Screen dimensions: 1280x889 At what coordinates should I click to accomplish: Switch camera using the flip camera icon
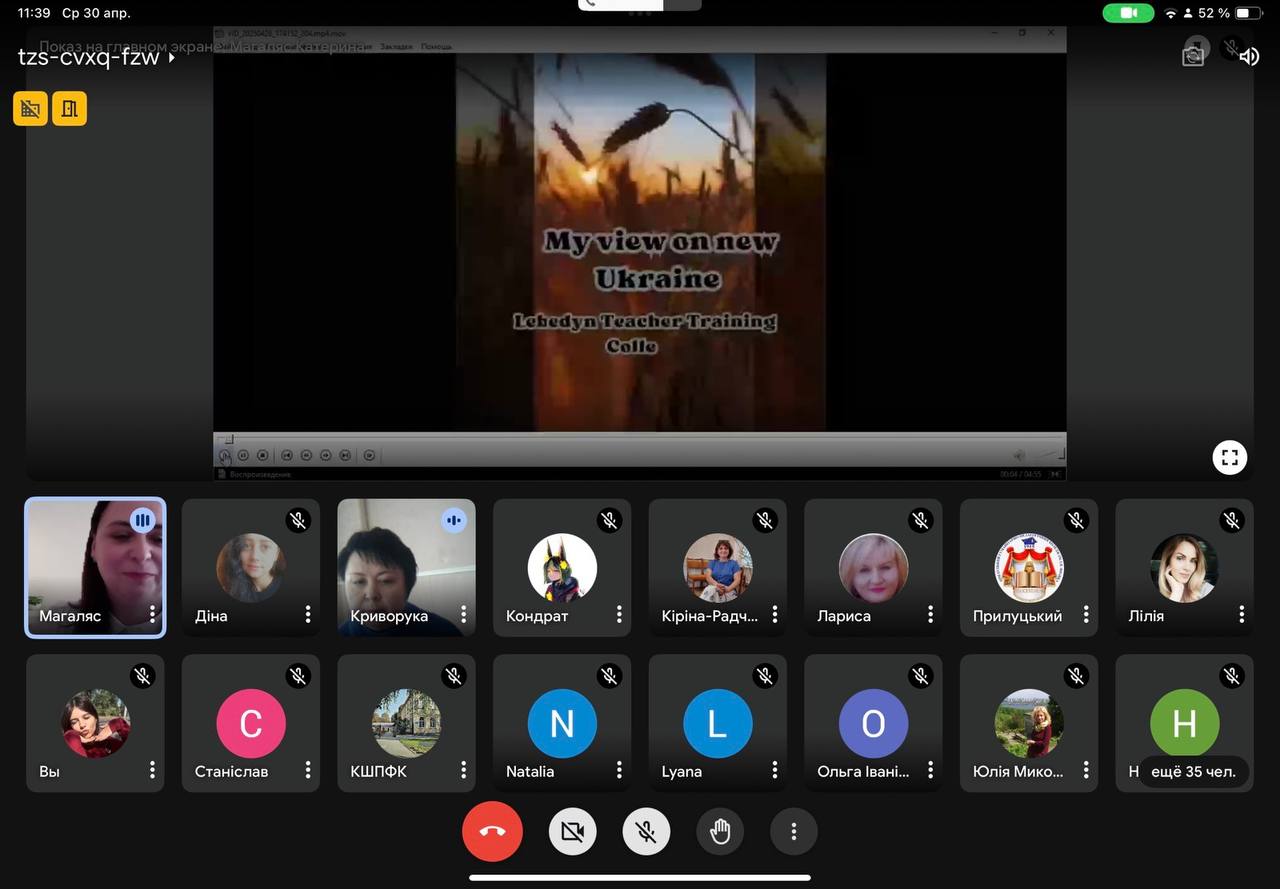click(x=1193, y=55)
